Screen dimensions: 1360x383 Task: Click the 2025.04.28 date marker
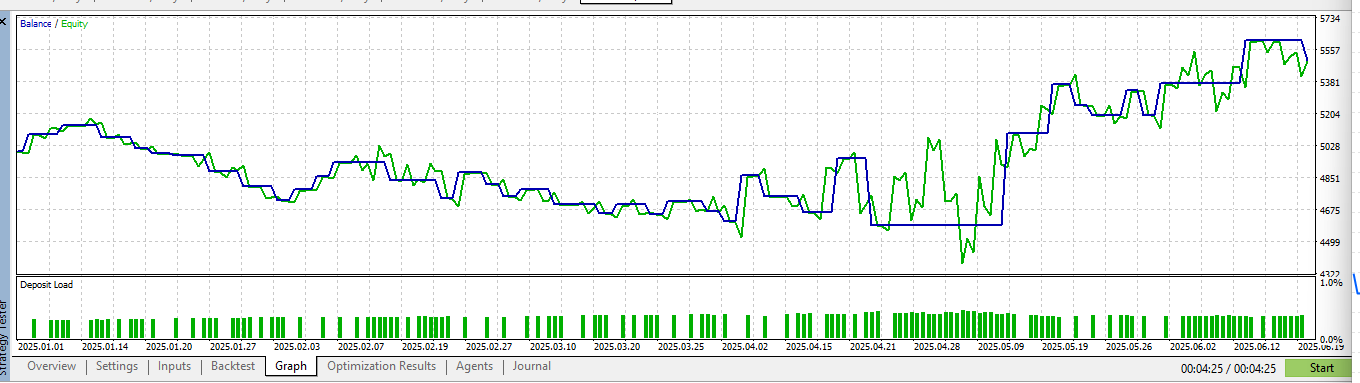click(941, 347)
